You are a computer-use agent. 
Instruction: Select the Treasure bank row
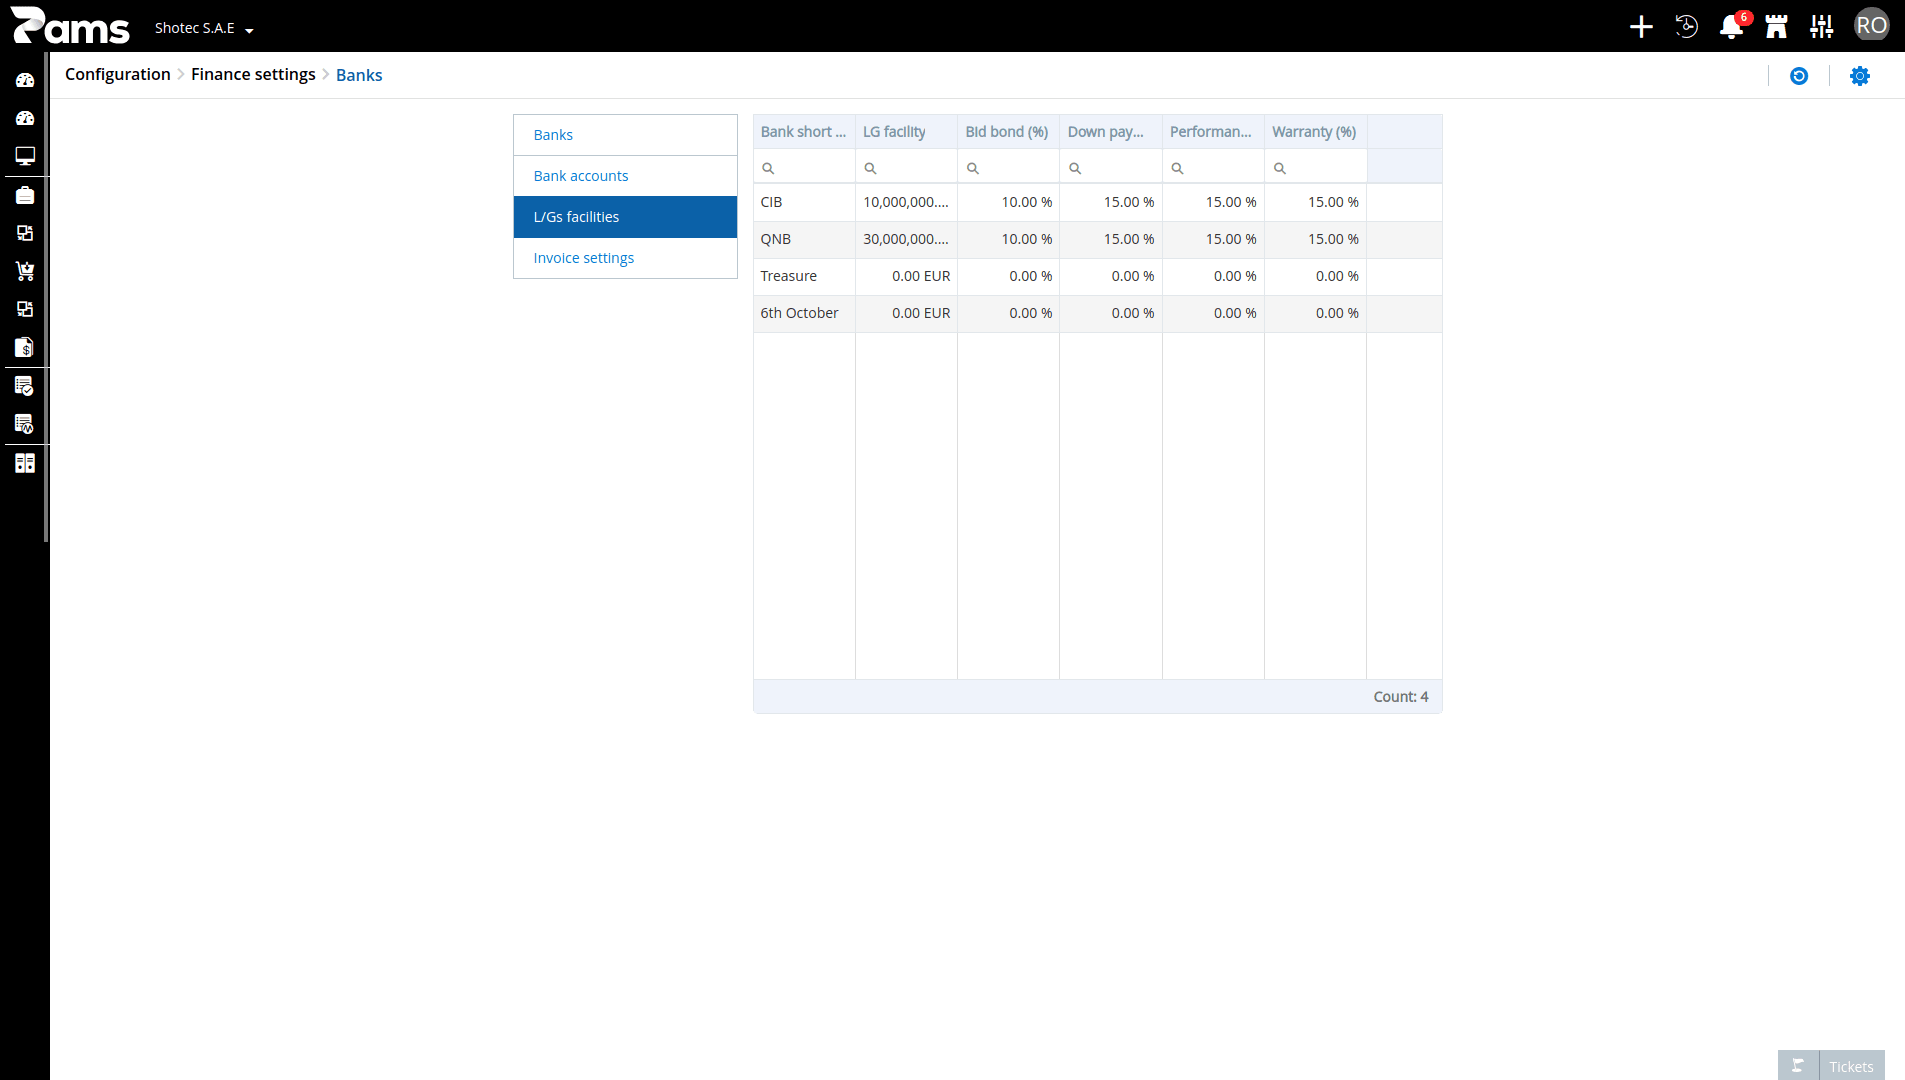(x=1097, y=276)
